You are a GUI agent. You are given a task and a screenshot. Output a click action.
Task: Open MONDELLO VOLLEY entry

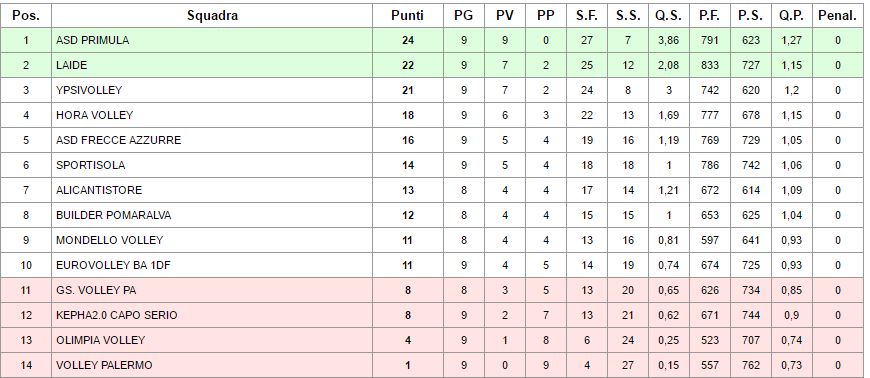pos(109,240)
